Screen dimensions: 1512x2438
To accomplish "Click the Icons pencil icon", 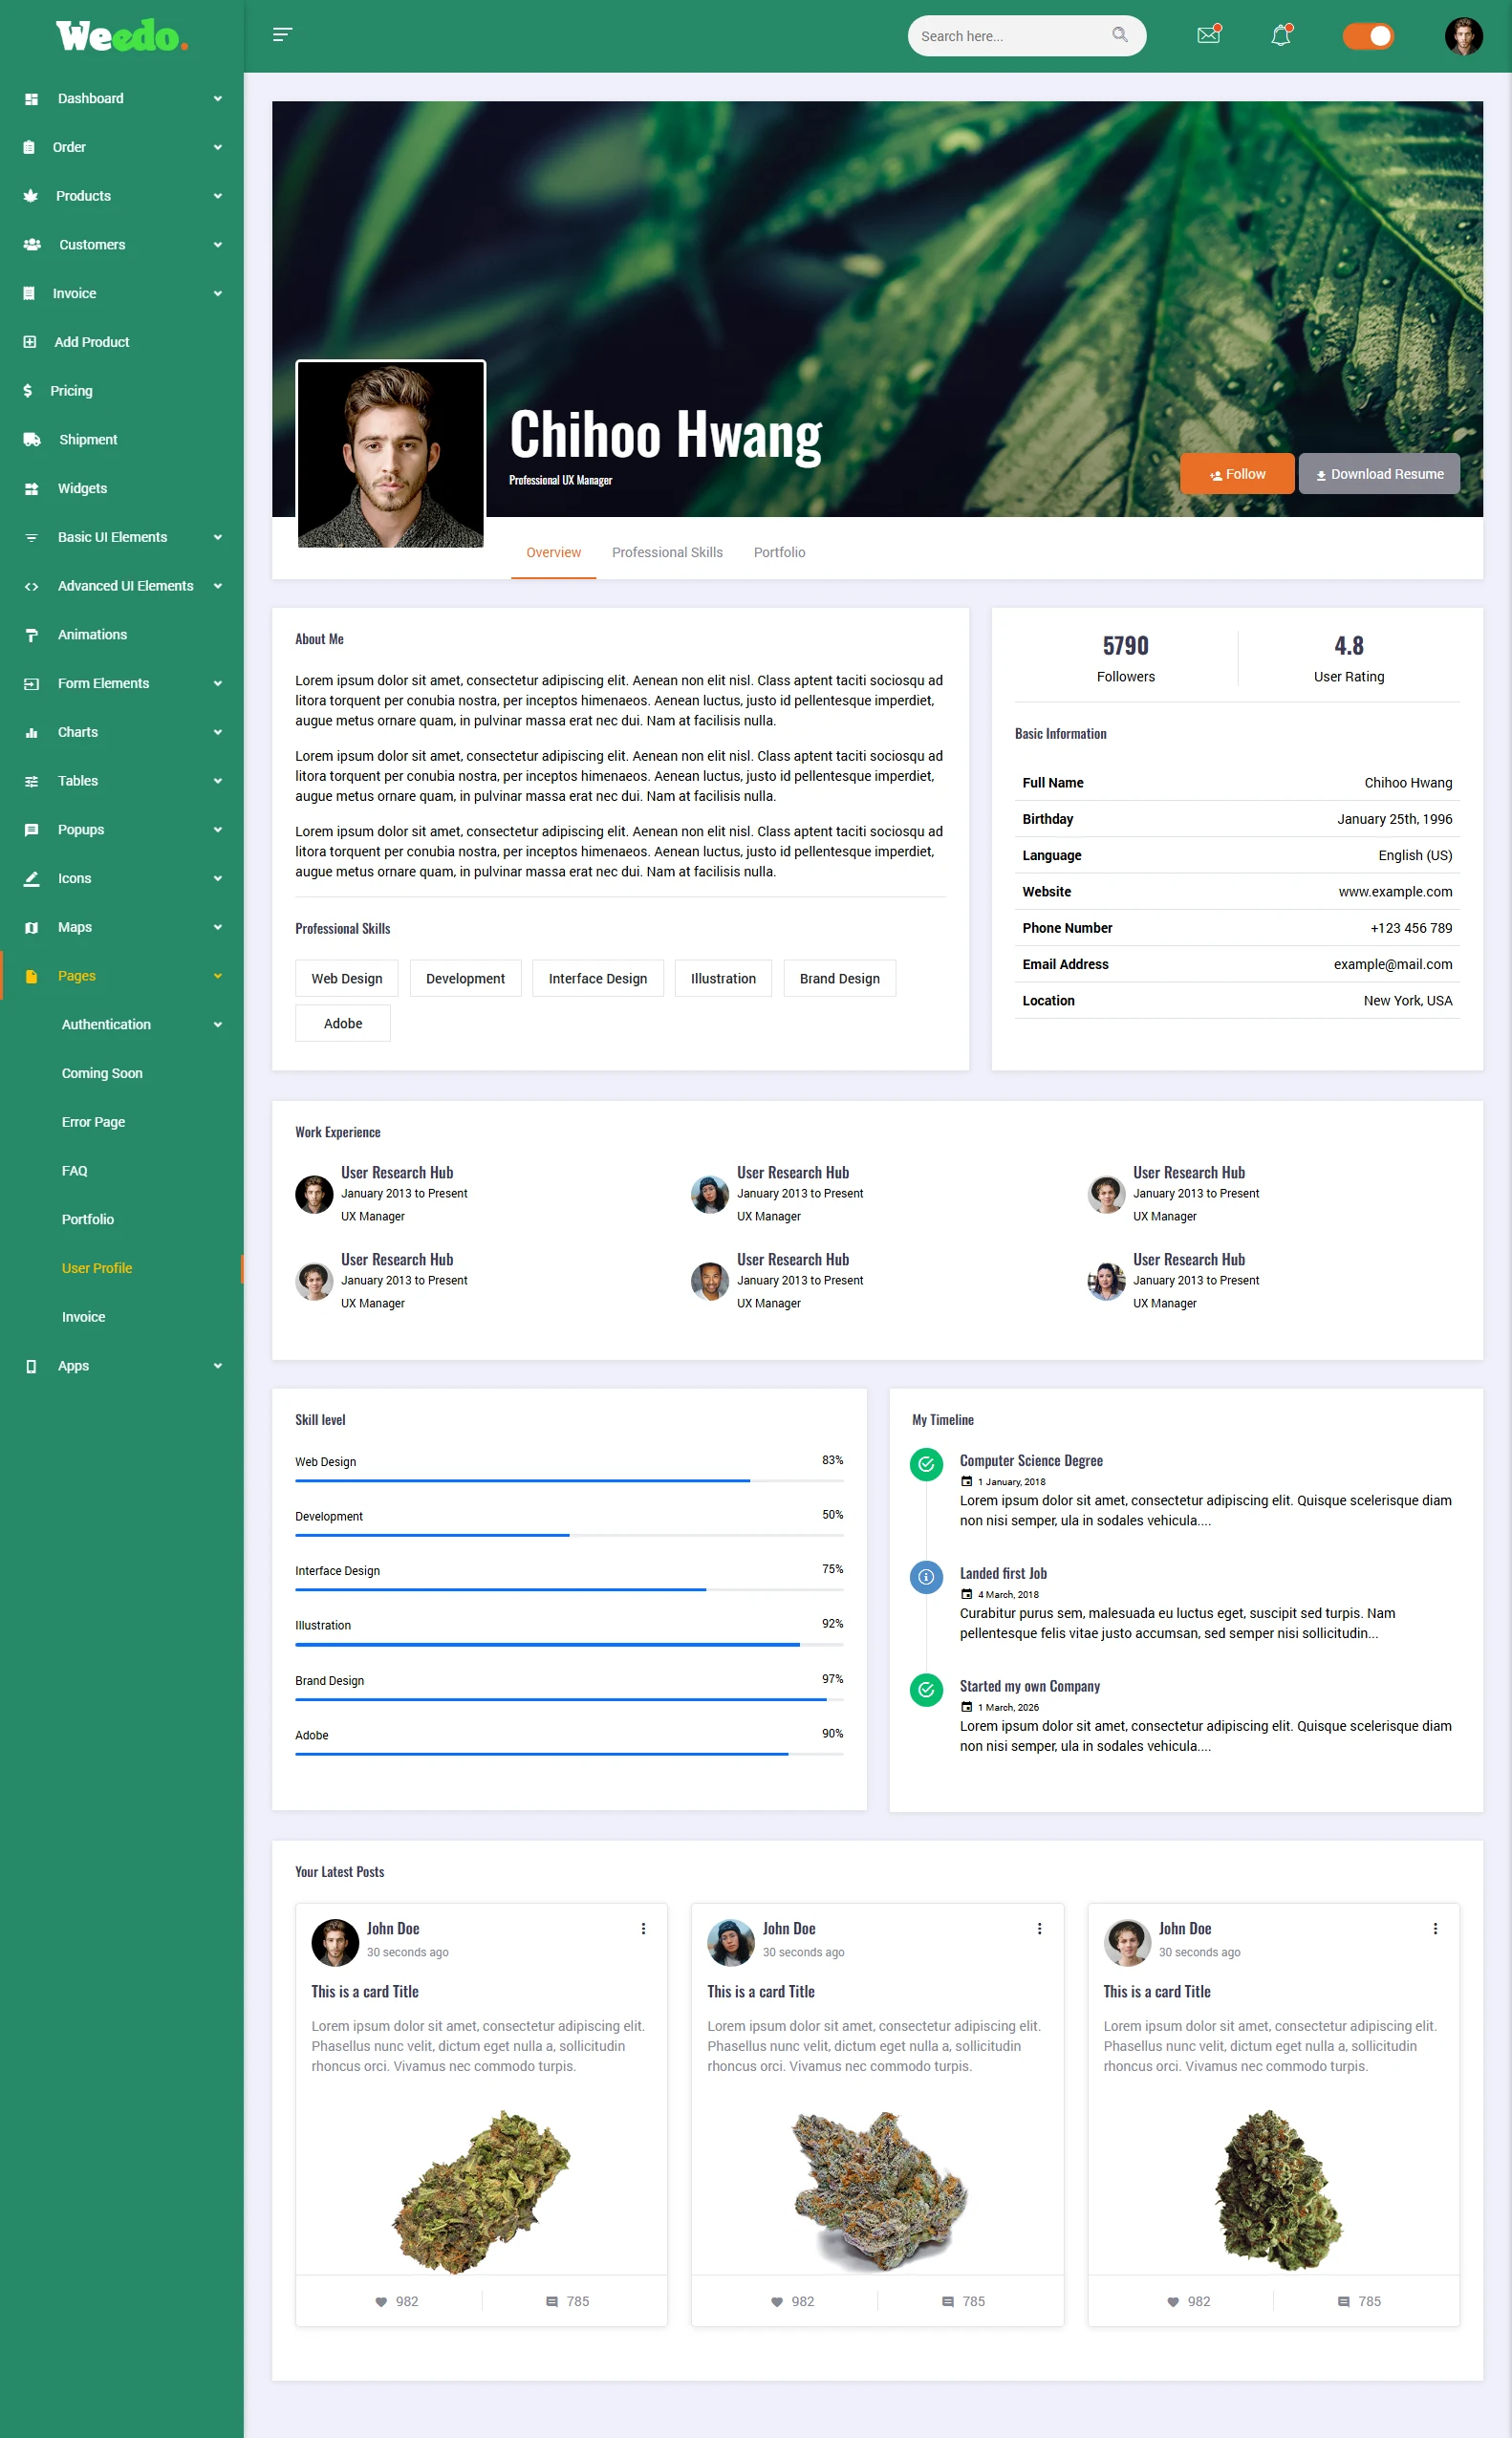I will pyautogui.click(x=31, y=879).
